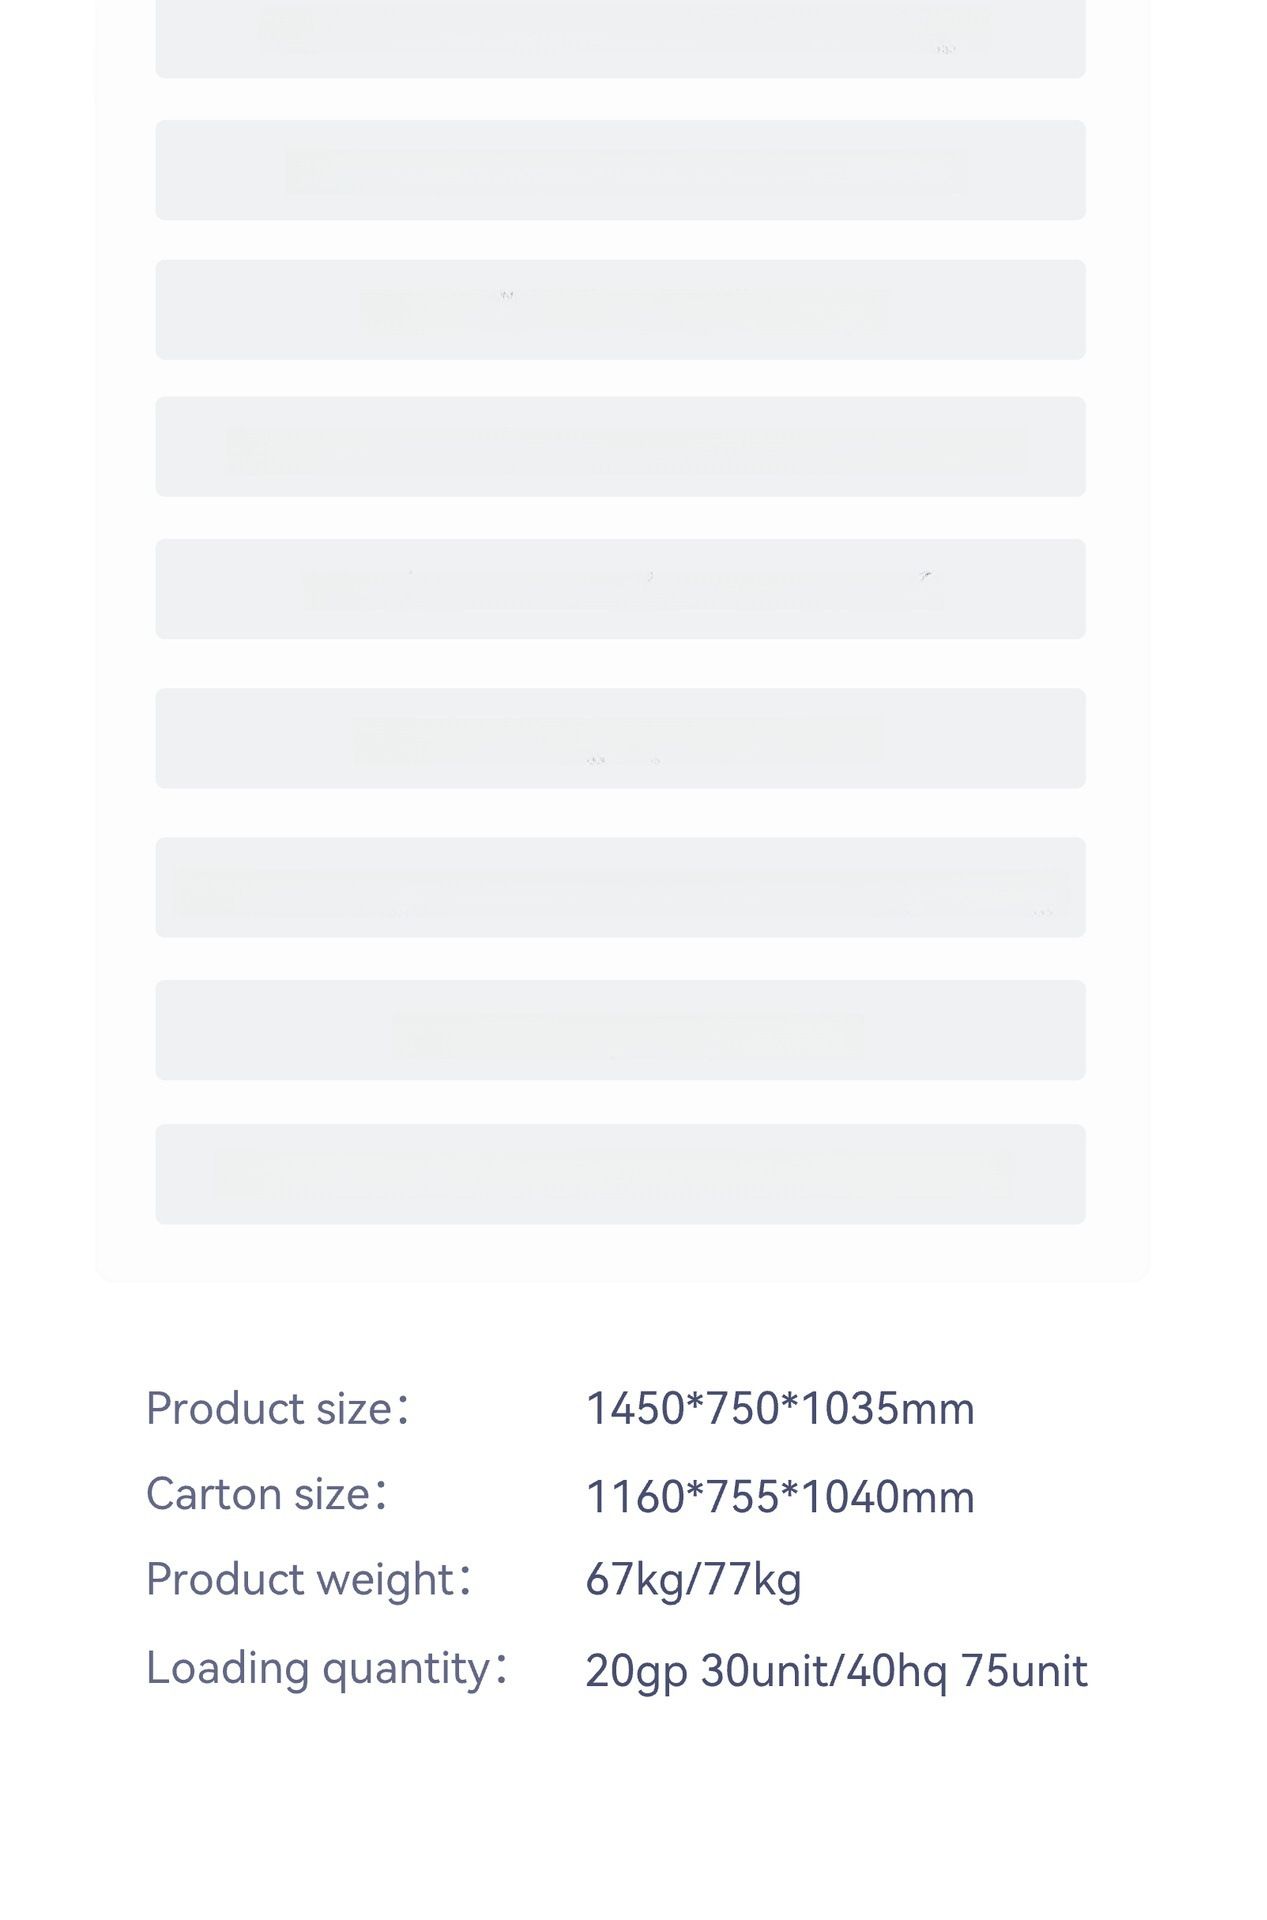Click the sixth gray specification row
The width and height of the screenshot is (1267, 1920).
click(620, 738)
